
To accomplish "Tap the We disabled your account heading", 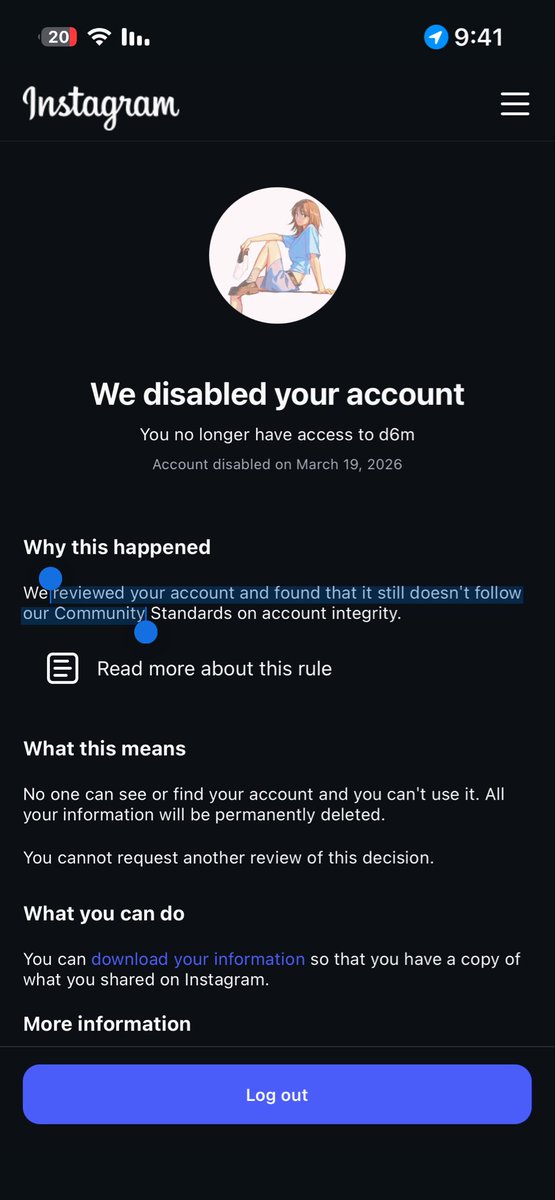I will (277, 394).
